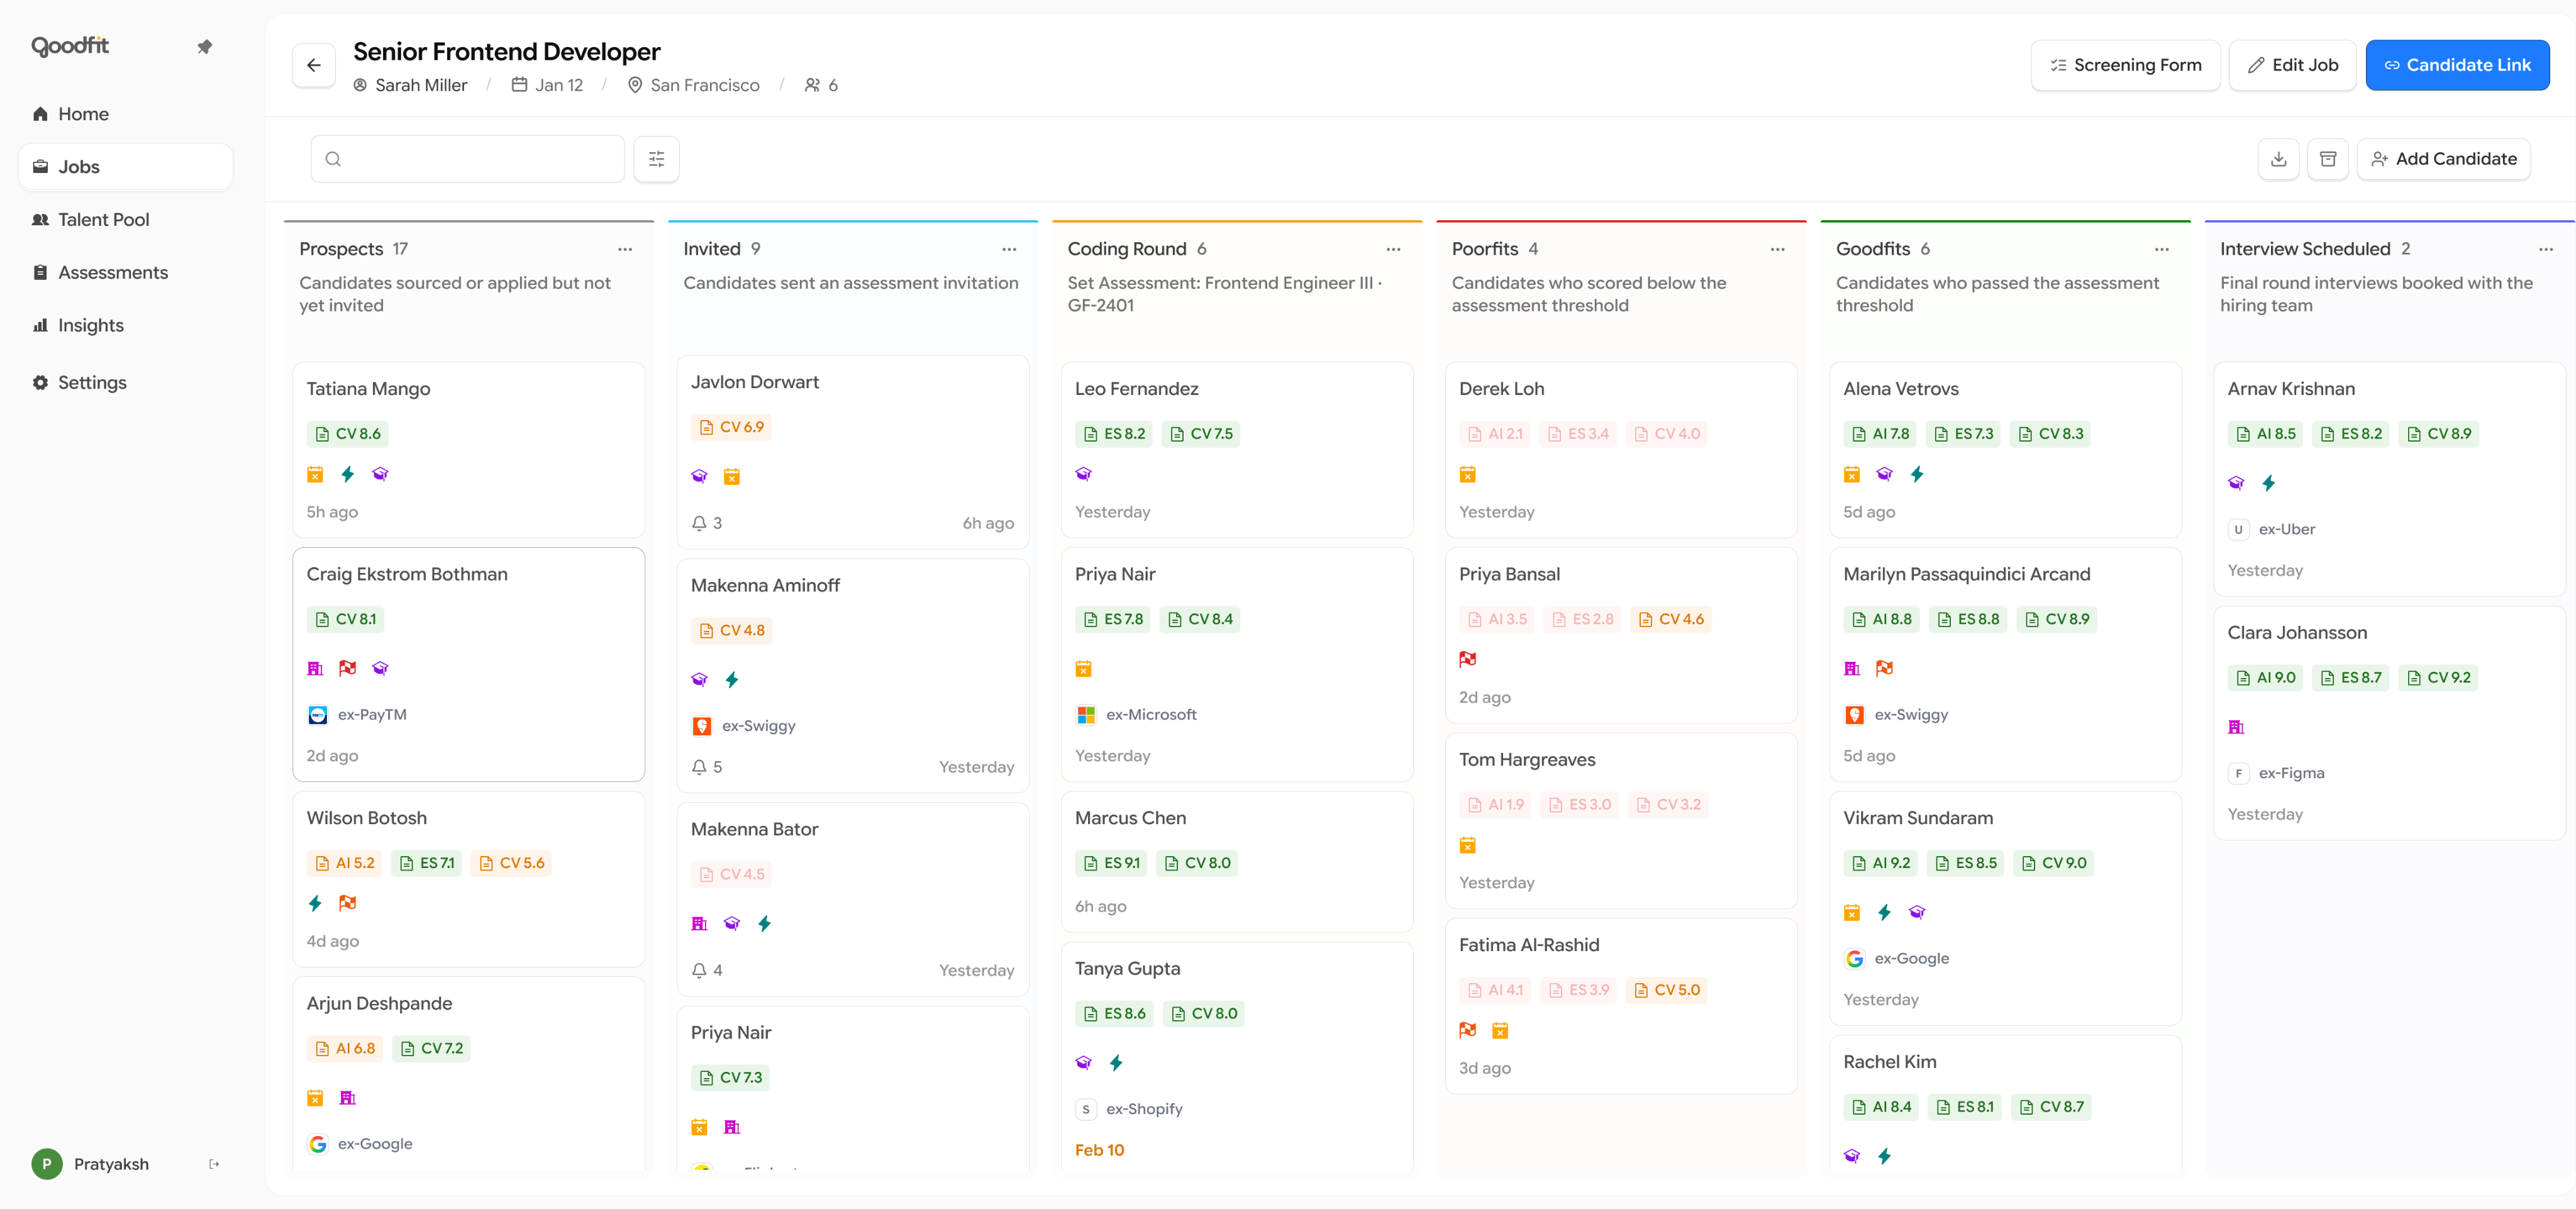
Task: Click the logout icon beside Pratyaksh
Action: tap(214, 1164)
